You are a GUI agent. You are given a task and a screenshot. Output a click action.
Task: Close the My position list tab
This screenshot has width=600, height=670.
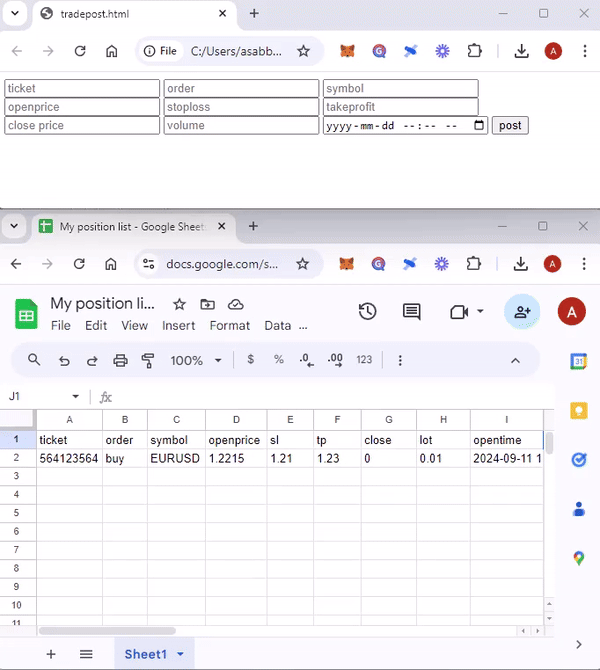[x=221, y=226]
